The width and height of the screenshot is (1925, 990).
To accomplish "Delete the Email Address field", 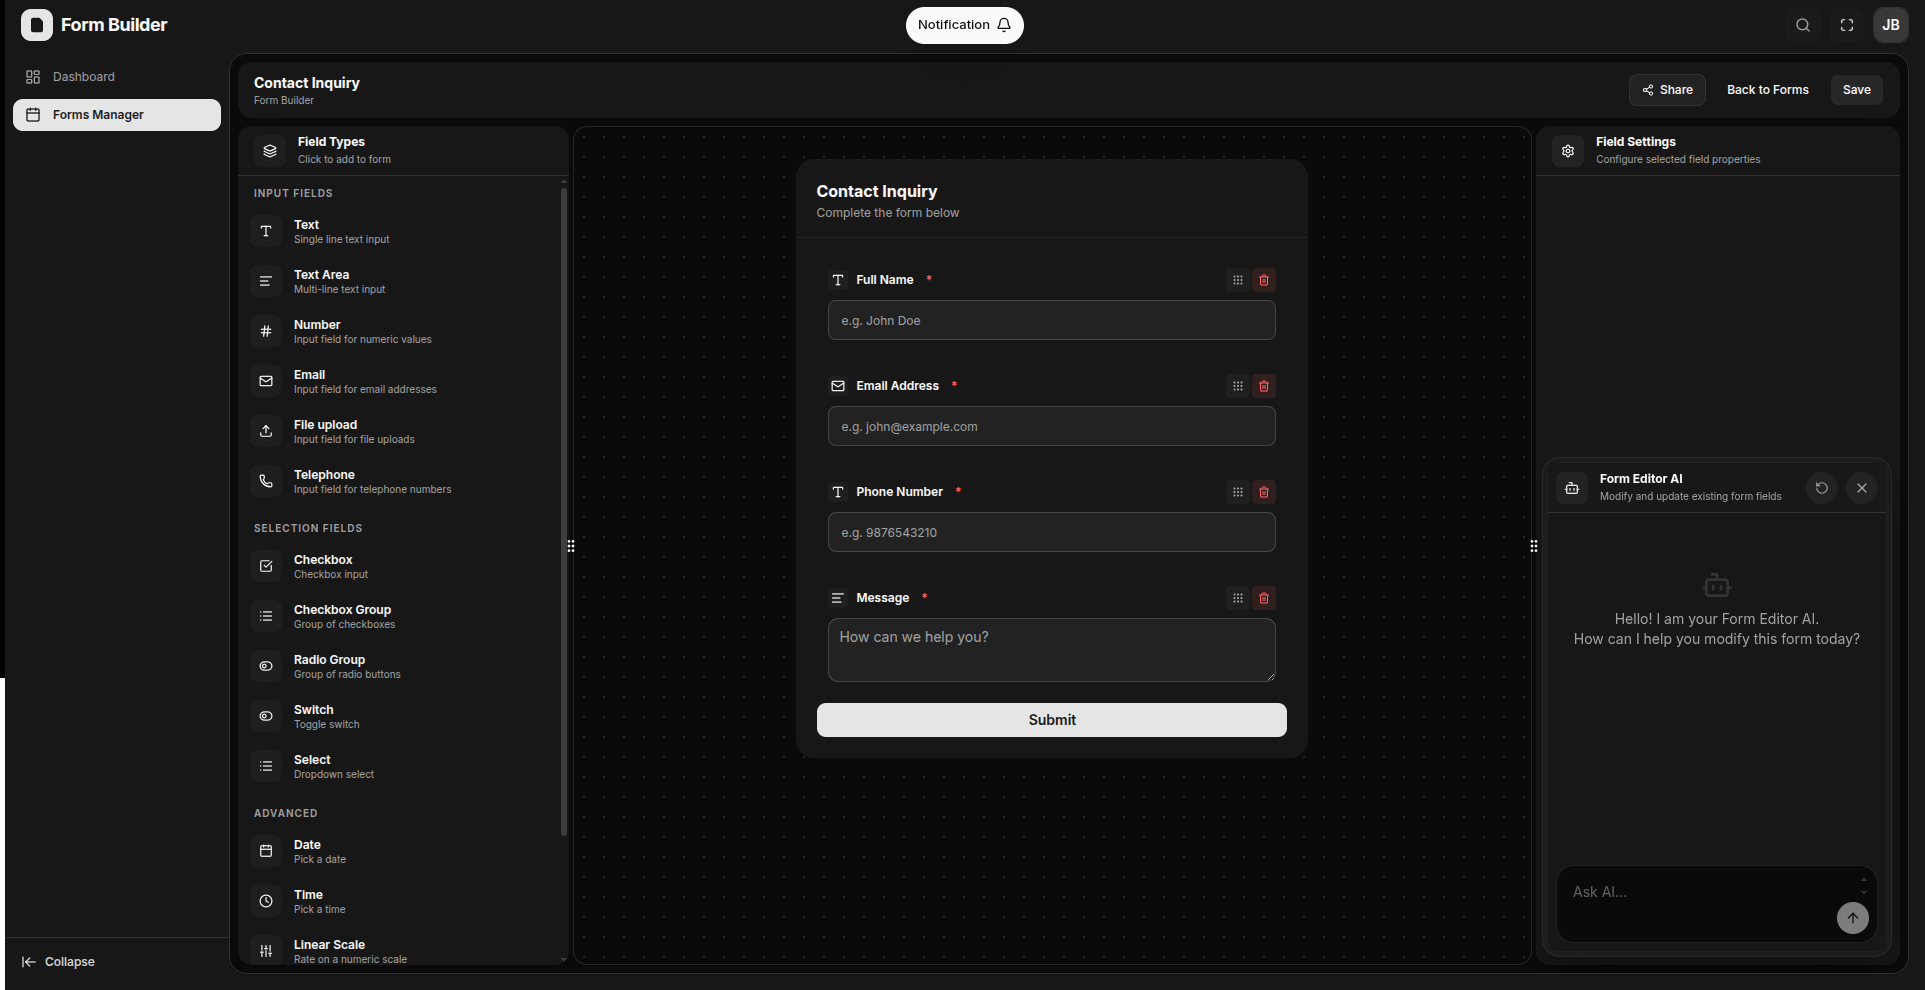I will pyautogui.click(x=1264, y=386).
